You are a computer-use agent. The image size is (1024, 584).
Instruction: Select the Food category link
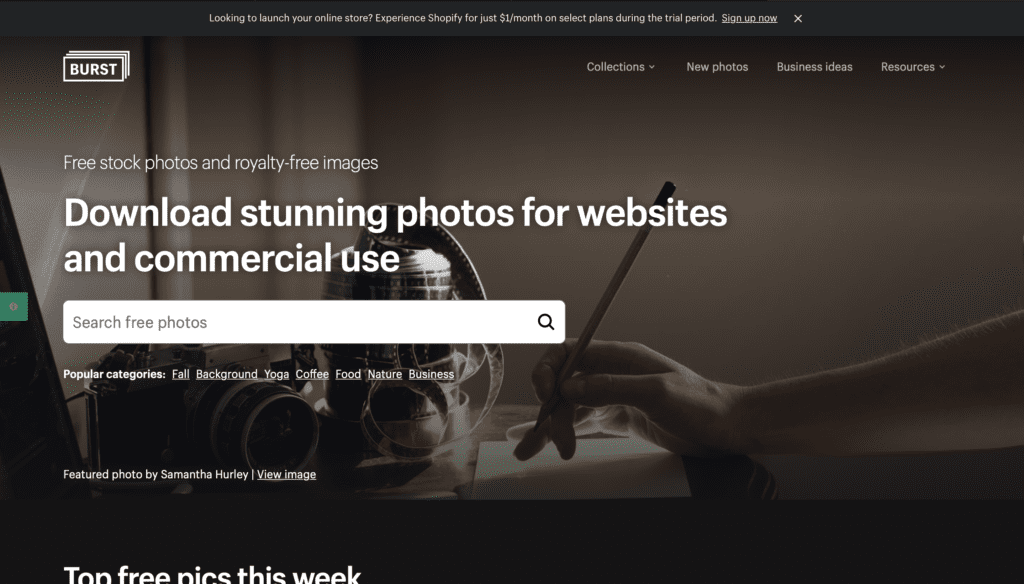point(348,374)
